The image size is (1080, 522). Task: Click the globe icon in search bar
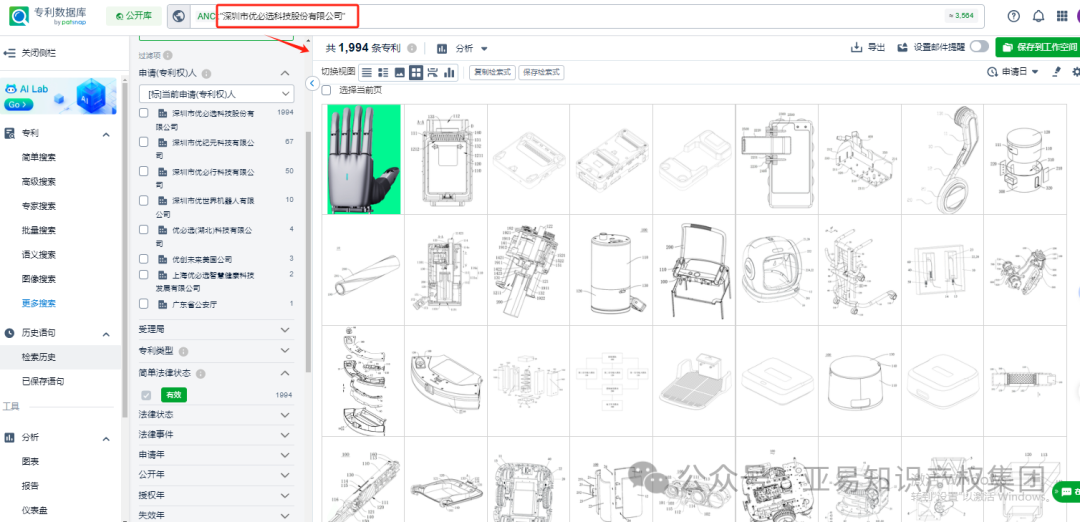(179, 16)
